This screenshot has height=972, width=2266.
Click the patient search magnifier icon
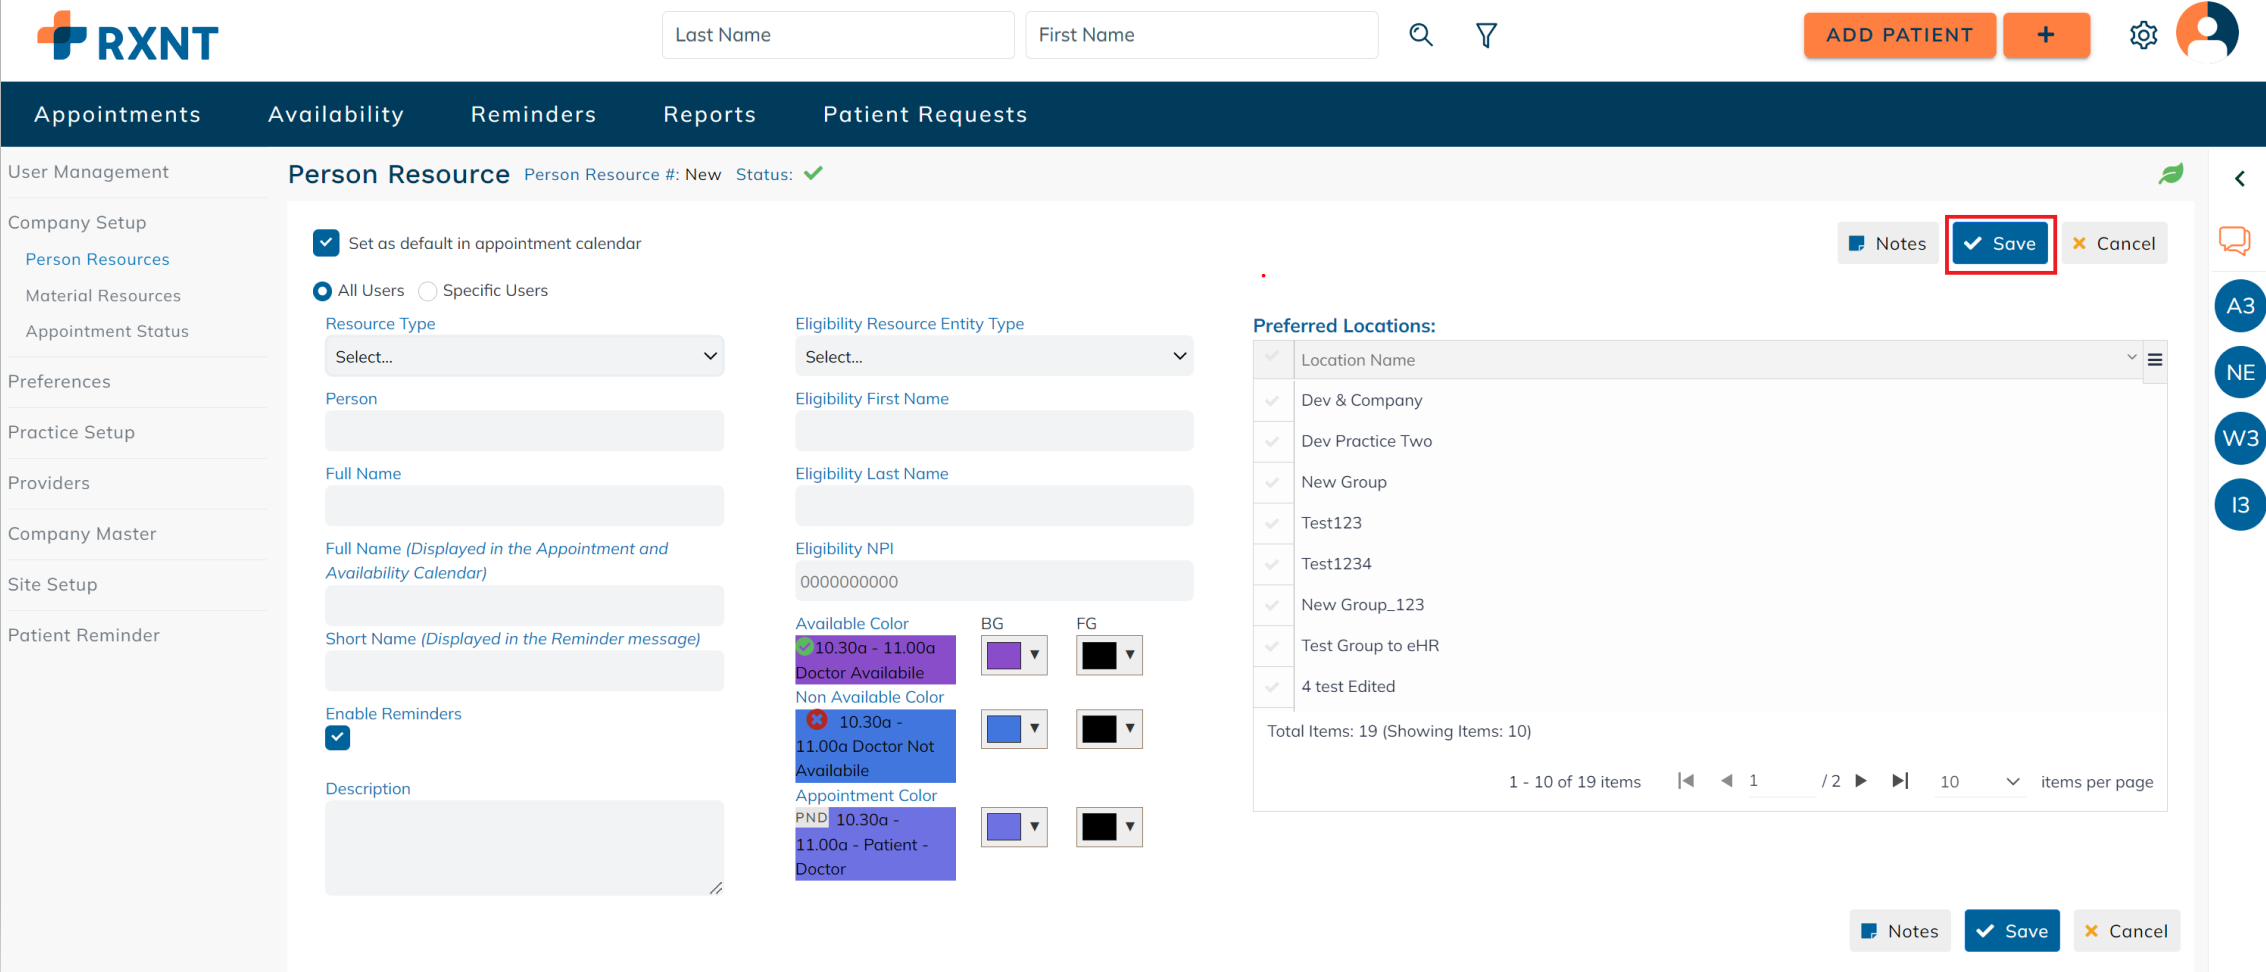click(1421, 34)
